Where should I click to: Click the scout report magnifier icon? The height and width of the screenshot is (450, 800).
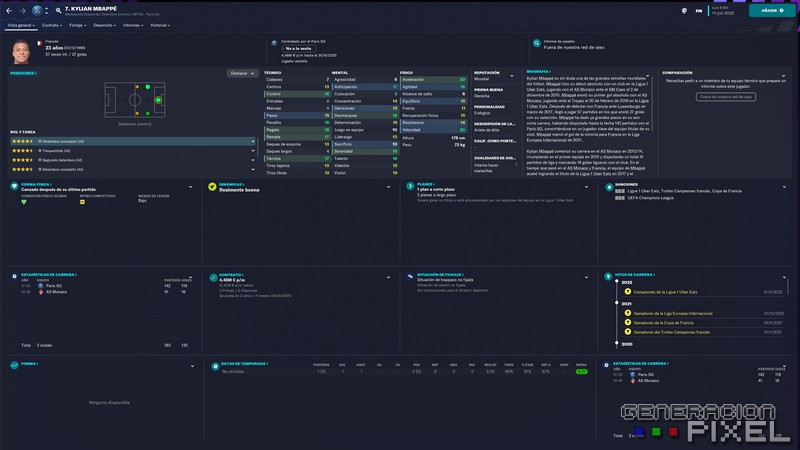(537, 43)
